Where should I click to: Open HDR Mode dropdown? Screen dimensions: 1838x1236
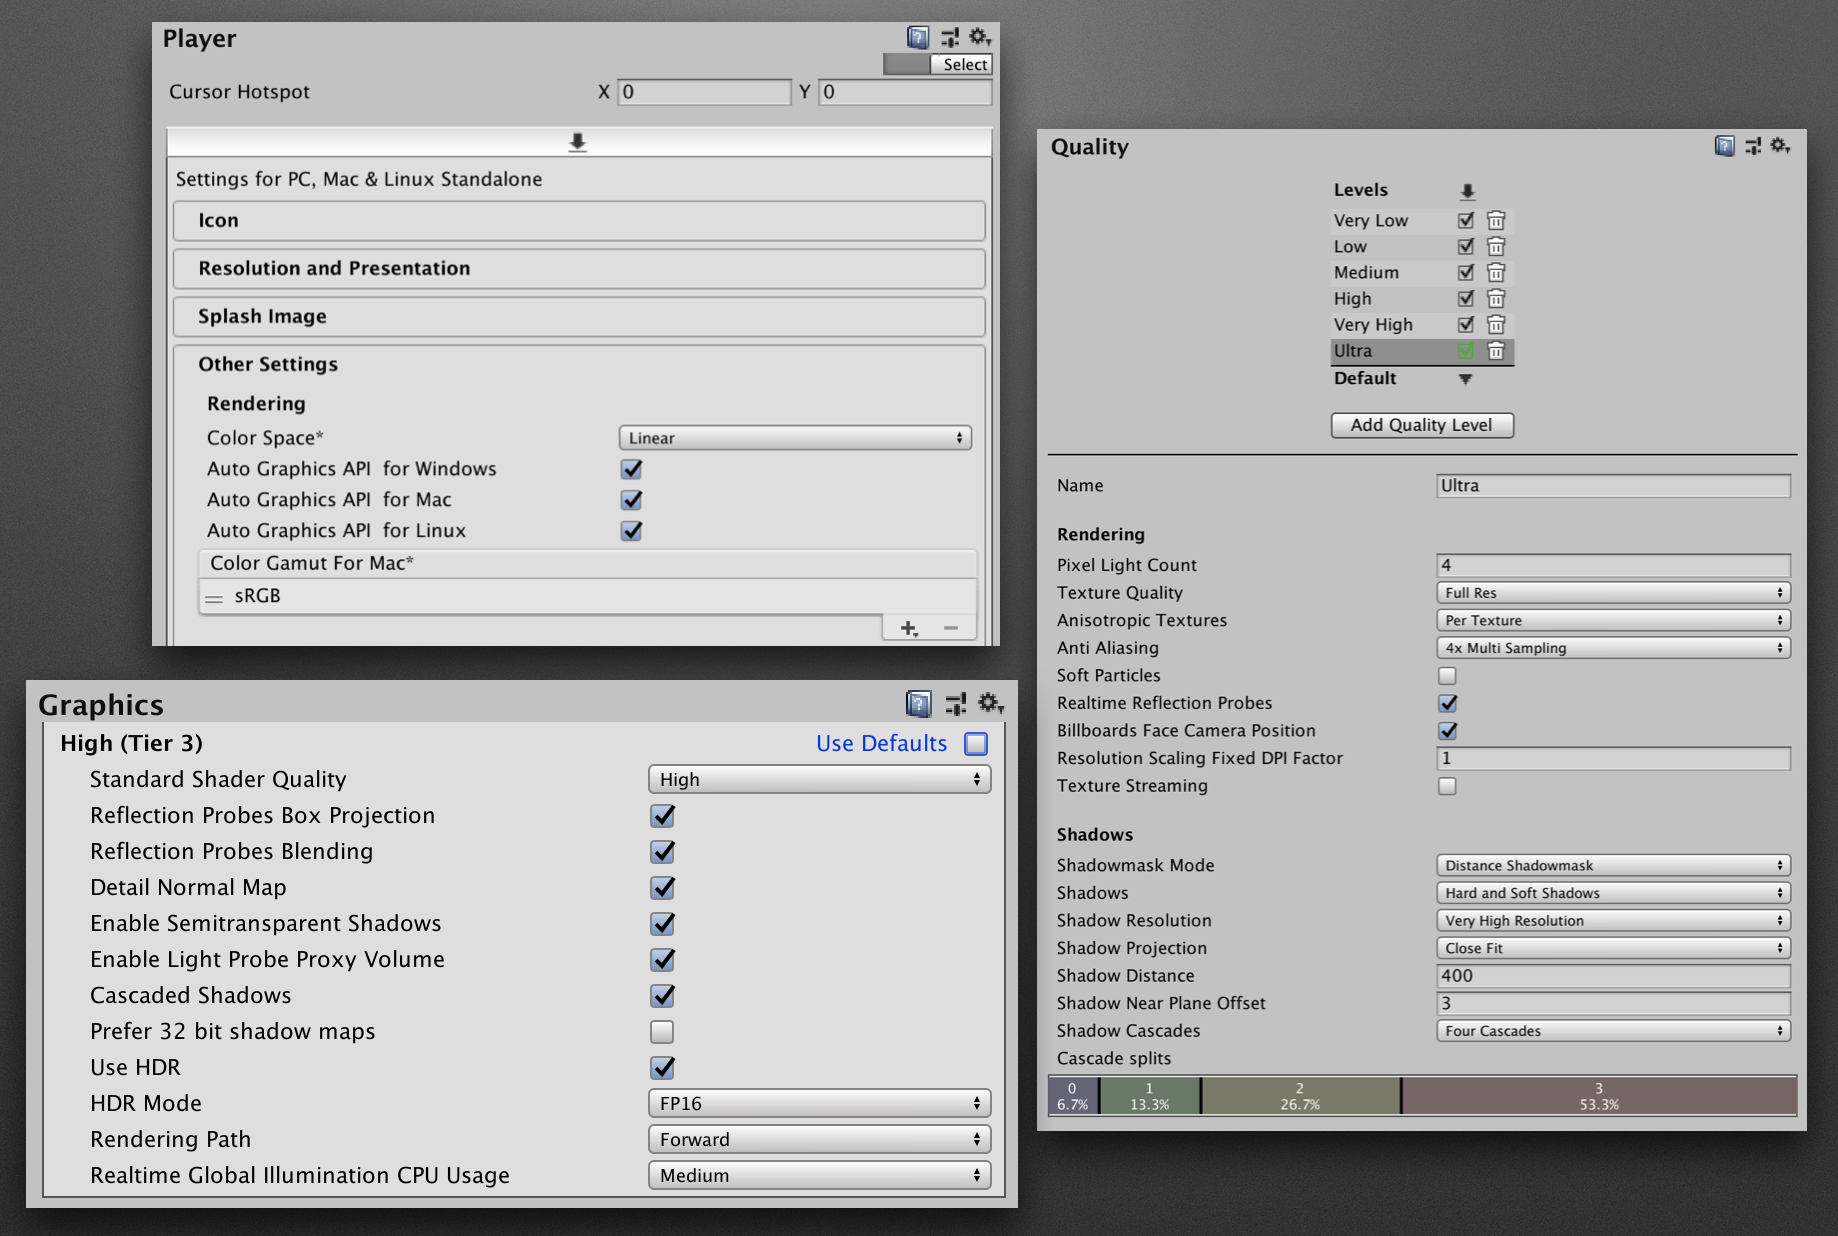click(820, 1104)
